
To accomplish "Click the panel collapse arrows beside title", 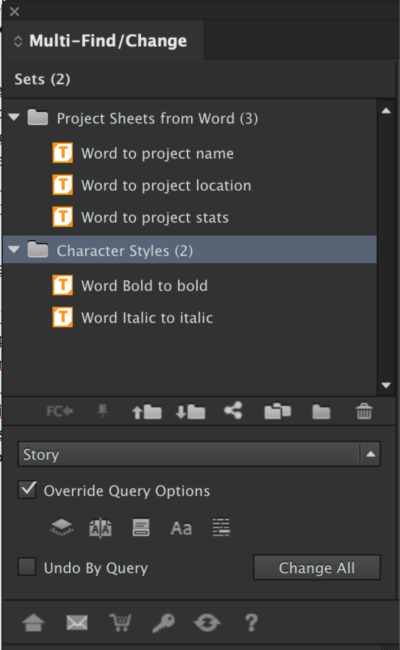I will point(18,41).
